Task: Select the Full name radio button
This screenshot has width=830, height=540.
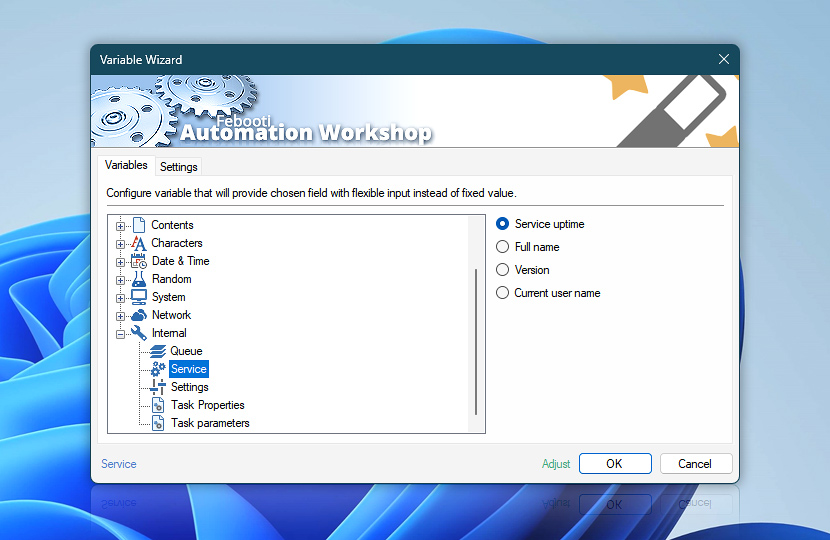Action: point(502,247)
